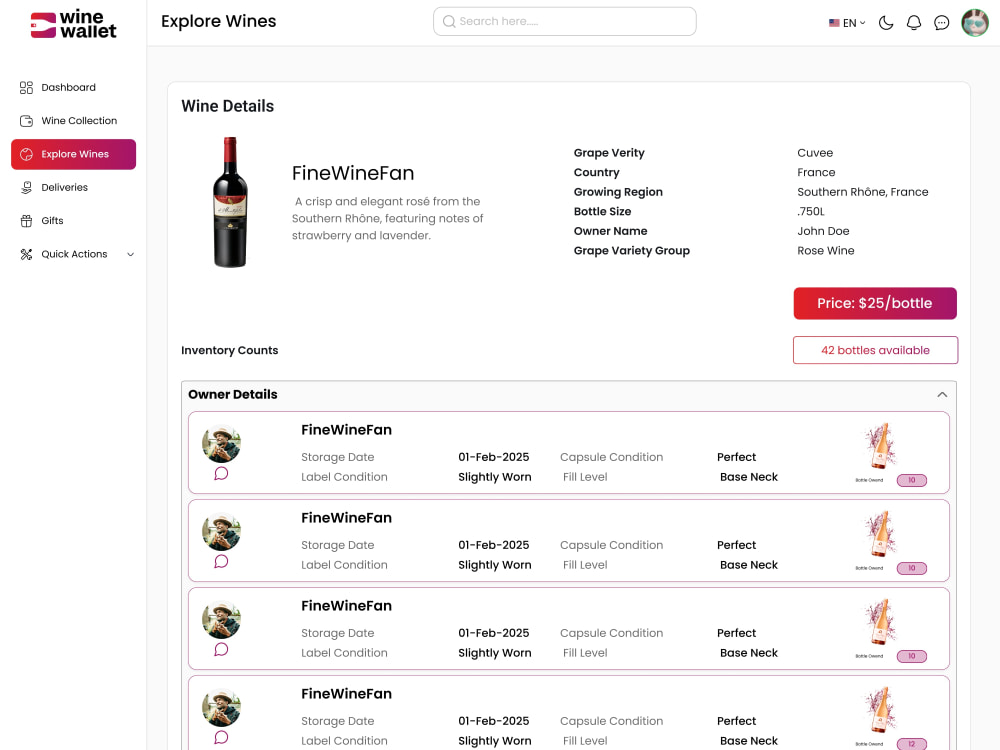Viewport: 1000px width, 750px height.
Task: Click second card's rosé bottle image
Action: (x=881, y=534)
